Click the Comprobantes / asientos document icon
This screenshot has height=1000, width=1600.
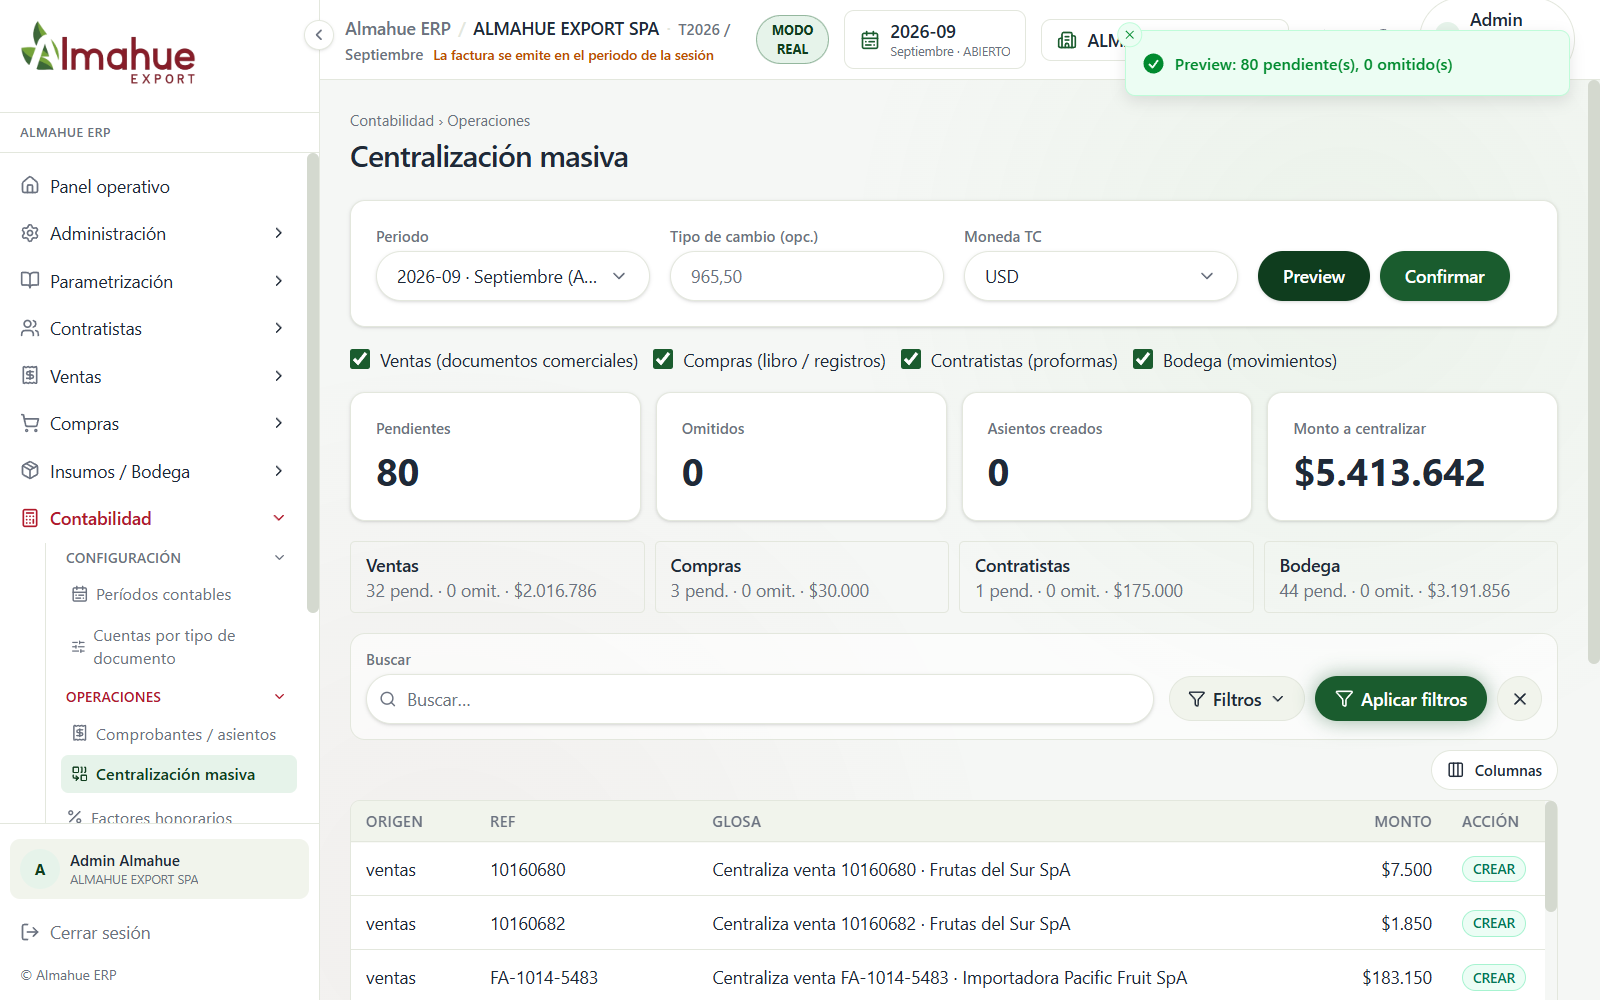79,734
